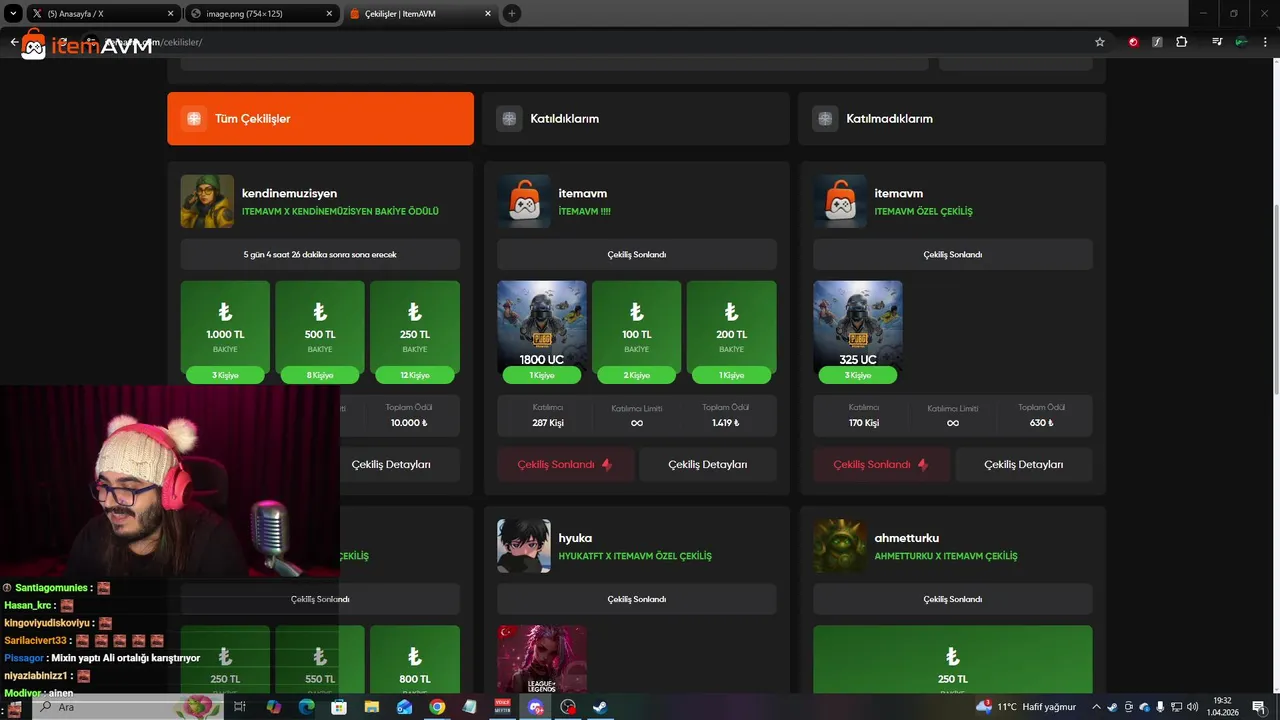
Task: Click the 800 TL bakiye prize card
Action: coord(415,659)
